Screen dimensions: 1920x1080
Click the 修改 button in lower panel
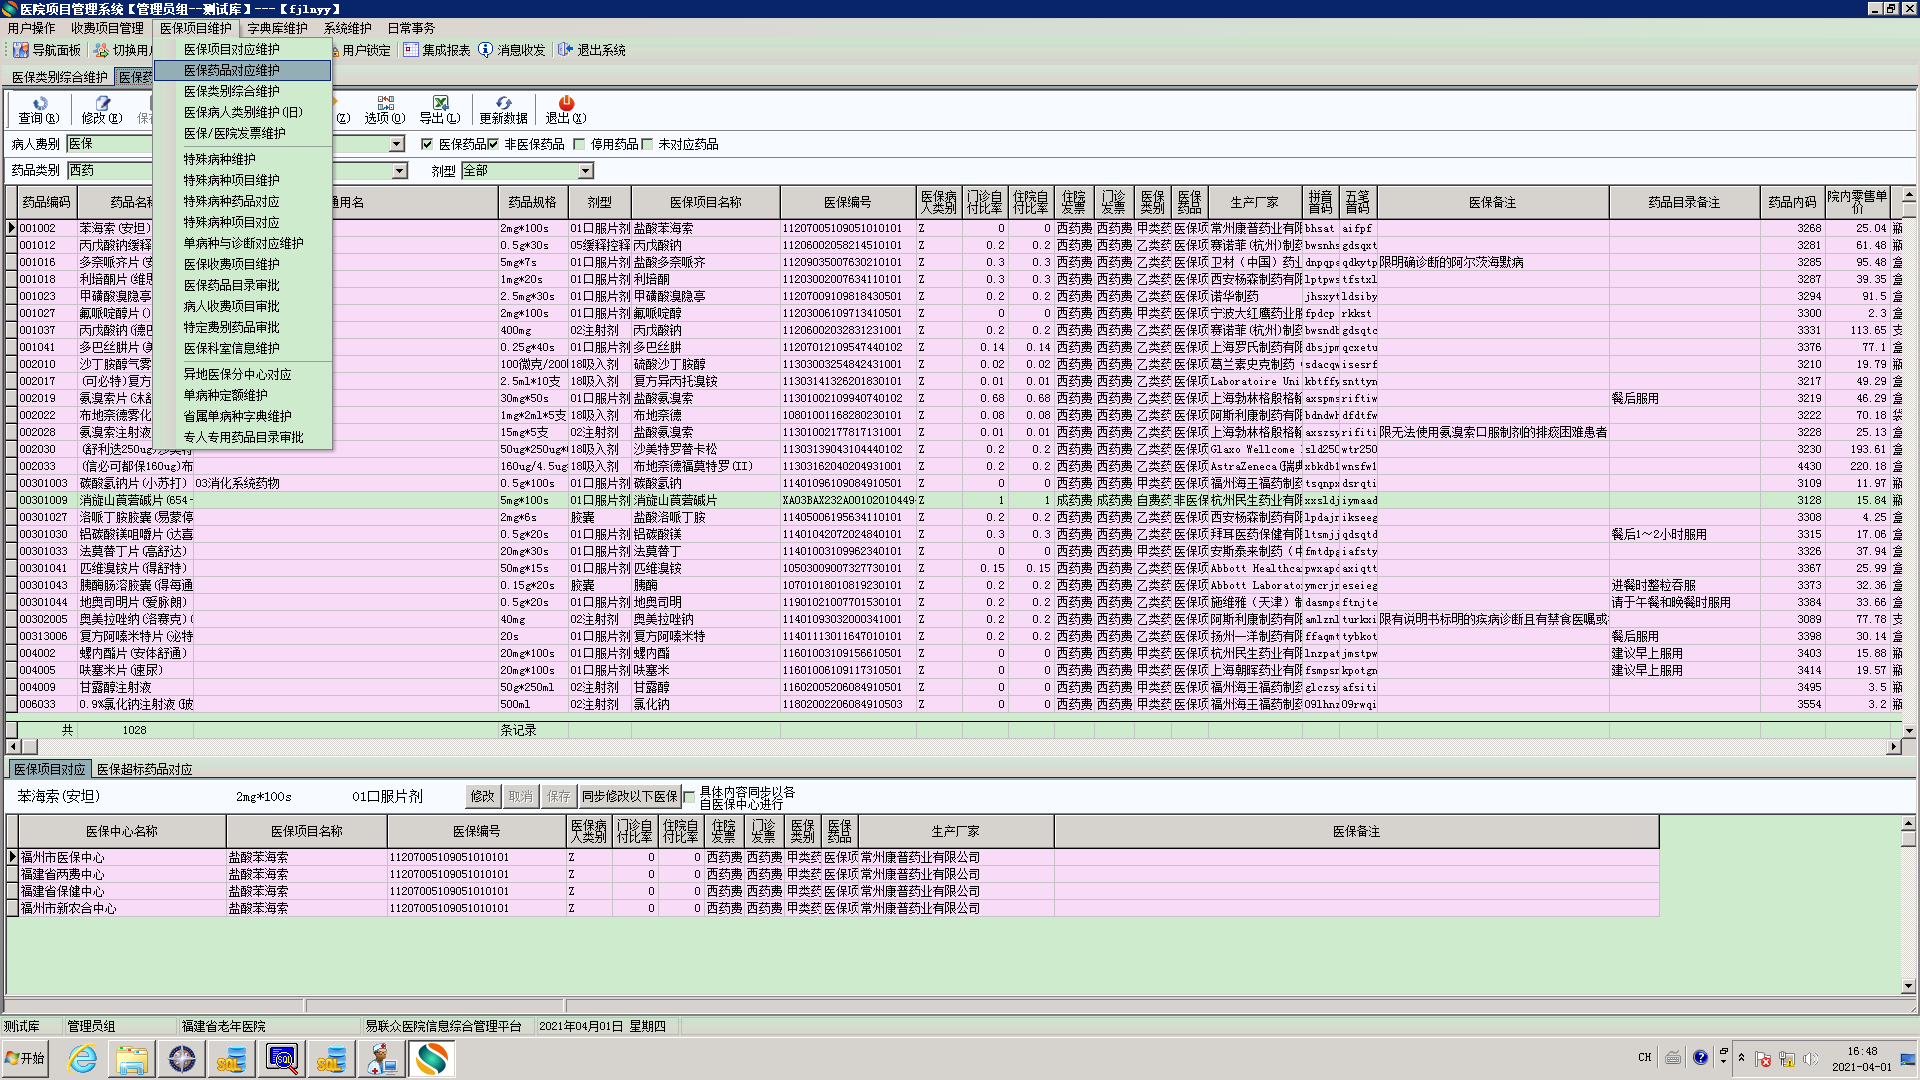(482, 796)
